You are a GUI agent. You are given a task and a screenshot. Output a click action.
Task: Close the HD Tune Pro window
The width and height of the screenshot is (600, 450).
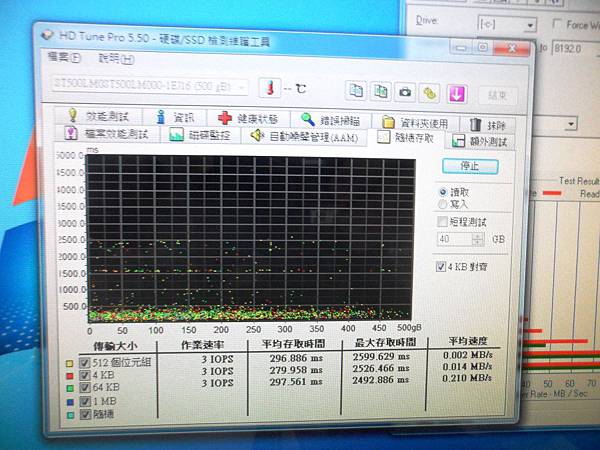tap(512, 49)
